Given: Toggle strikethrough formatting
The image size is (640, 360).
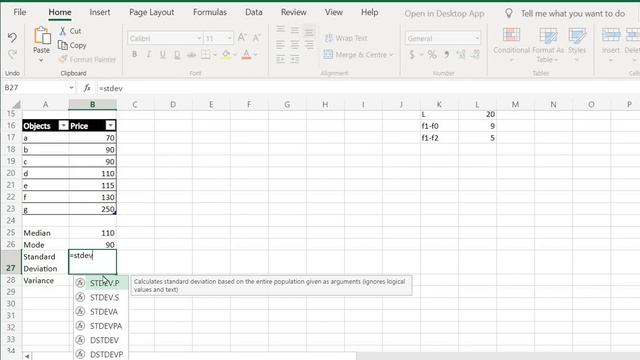Looking at the screenshot, I should pos(191,54).
